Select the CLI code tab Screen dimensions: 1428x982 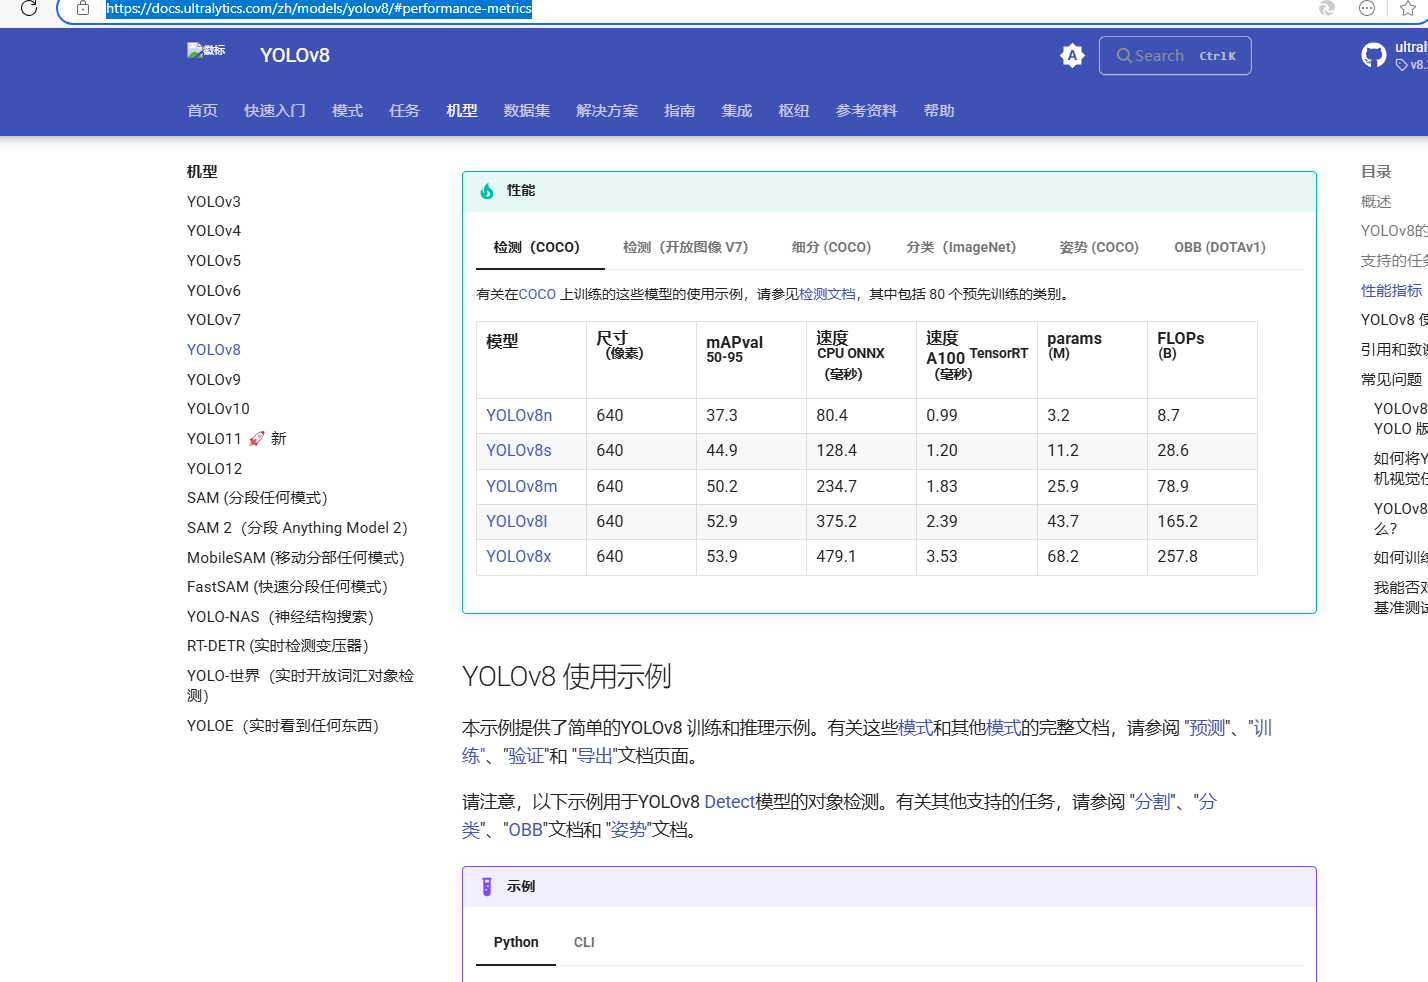click(x=584, y=942)
